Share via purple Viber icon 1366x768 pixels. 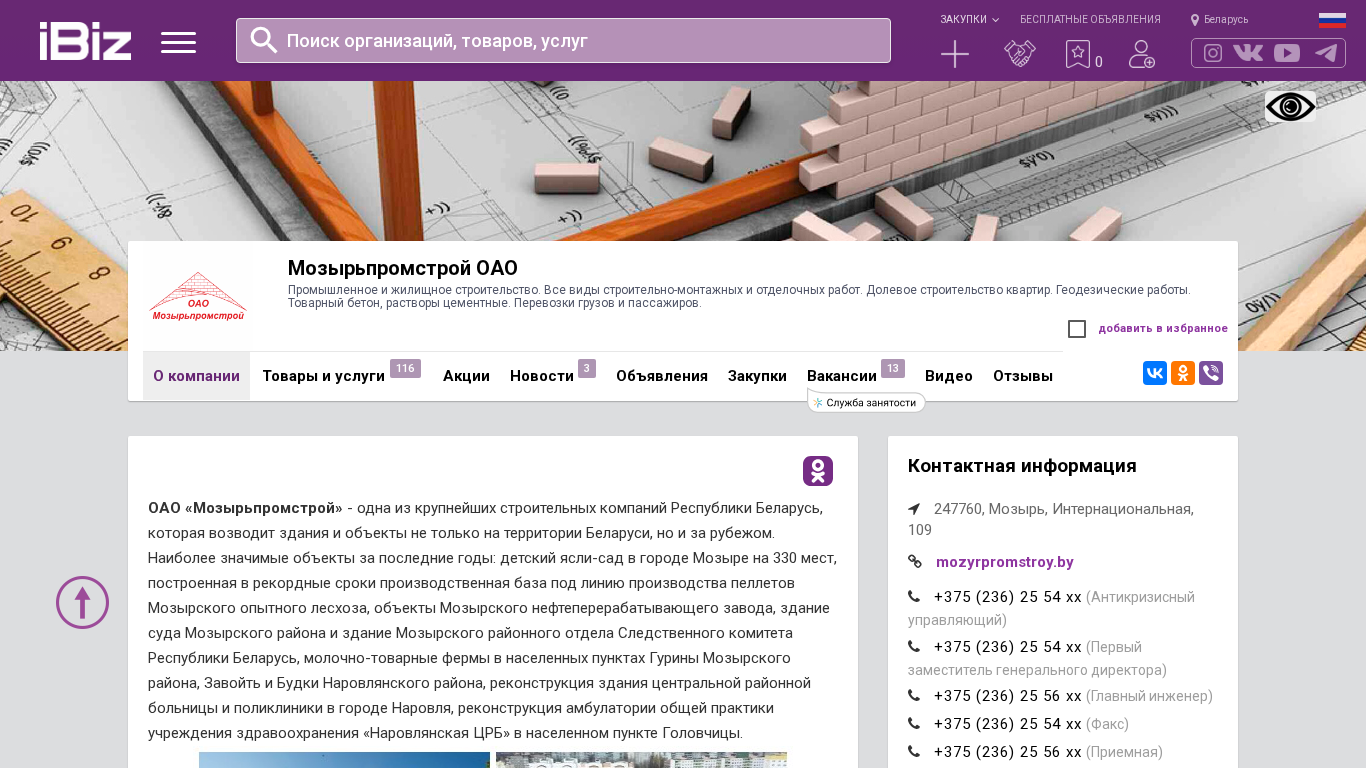pos(1211,373)
